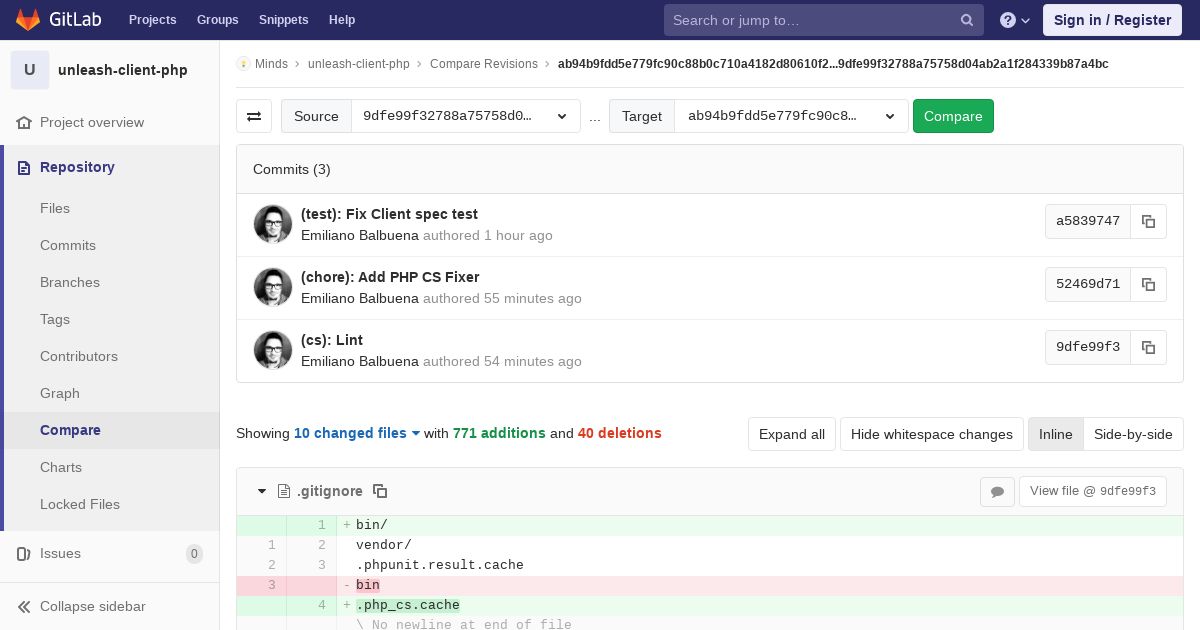Open commit (chore): Add PHP CS Fixer
Image resolution: width=1200 pixels, height=630 pixels.
[x=390, y=277]
